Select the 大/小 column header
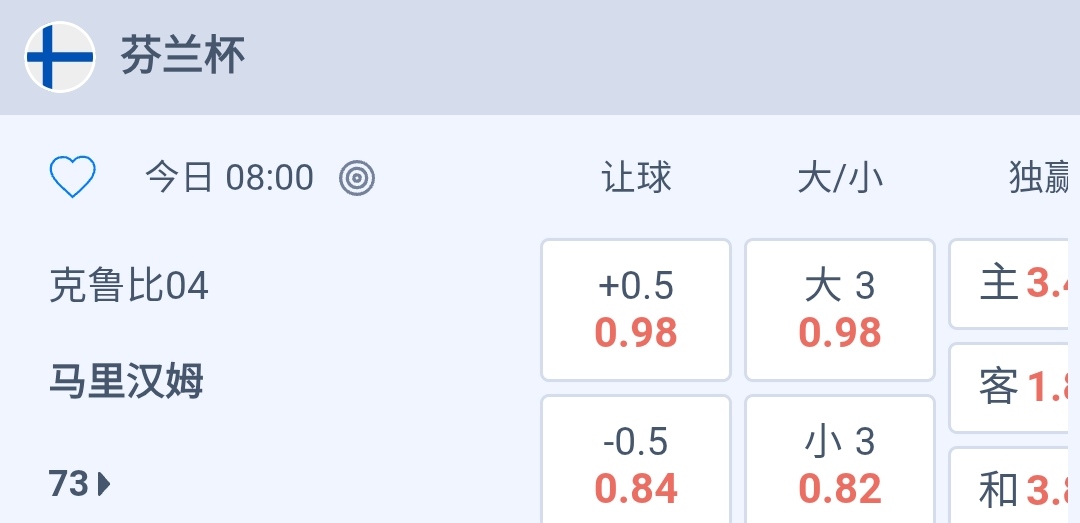 pos(840,178)
